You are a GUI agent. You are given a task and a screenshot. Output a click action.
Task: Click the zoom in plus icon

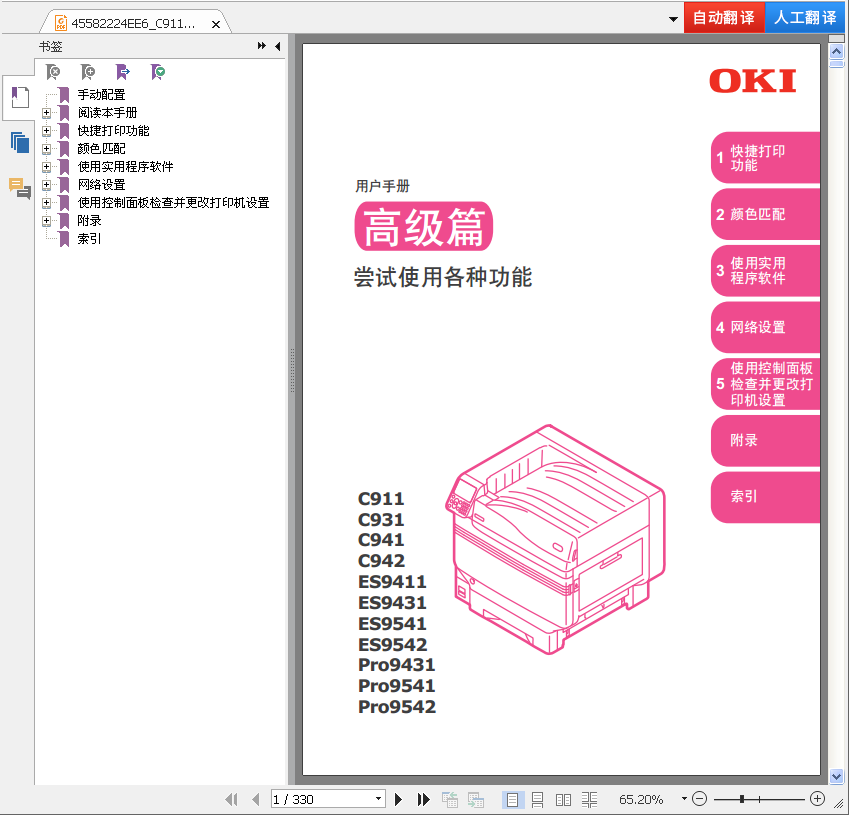[818, 799]
